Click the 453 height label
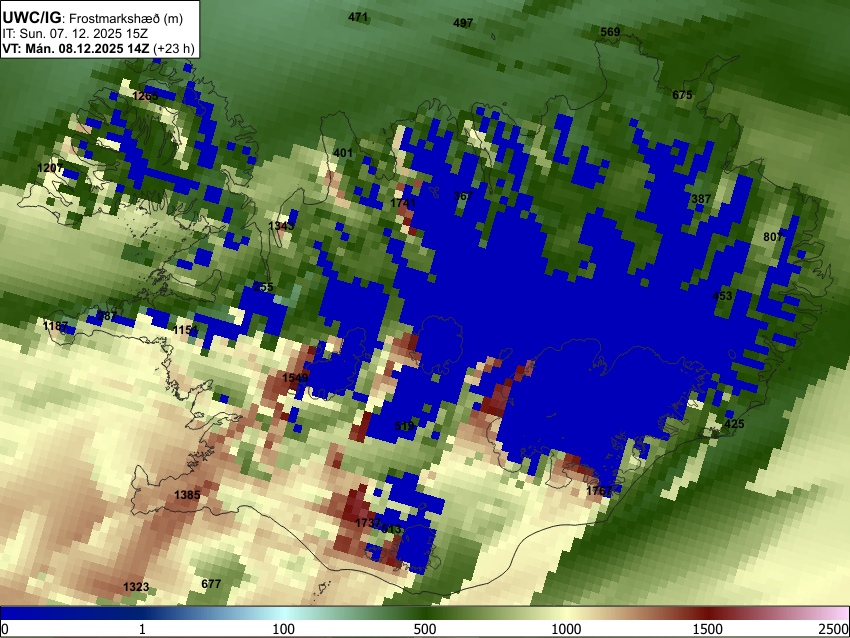This screenshot has width=850, height=638. coord(722,296)
